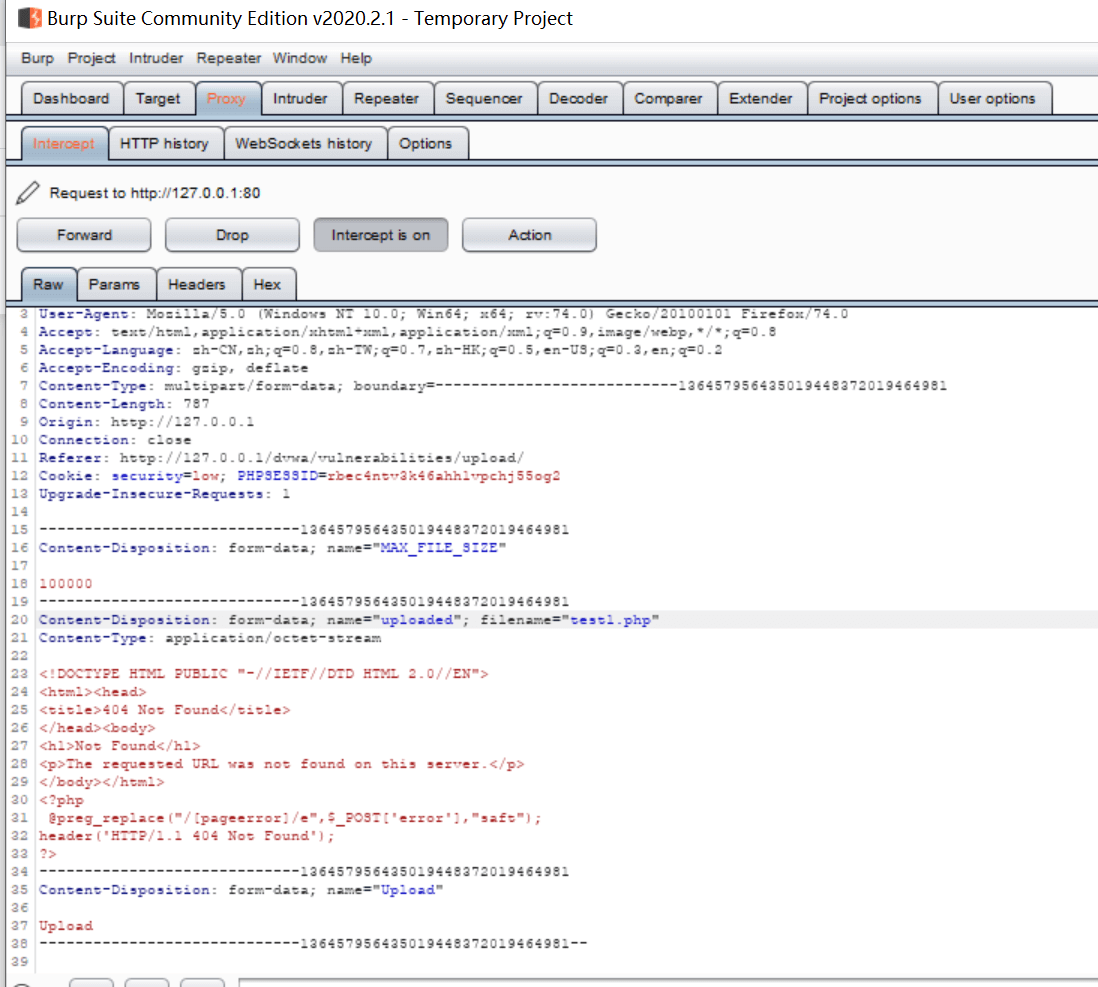Forward the intercepted request

pyautogui.click(x=84, y=235)
